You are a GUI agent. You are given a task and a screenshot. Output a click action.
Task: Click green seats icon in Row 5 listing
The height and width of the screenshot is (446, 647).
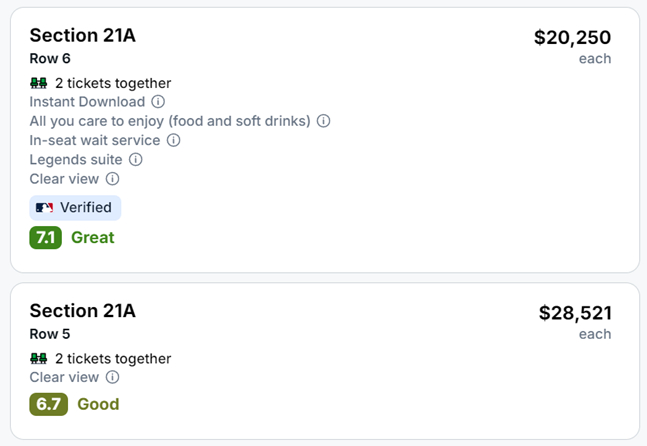pos(39,359)
